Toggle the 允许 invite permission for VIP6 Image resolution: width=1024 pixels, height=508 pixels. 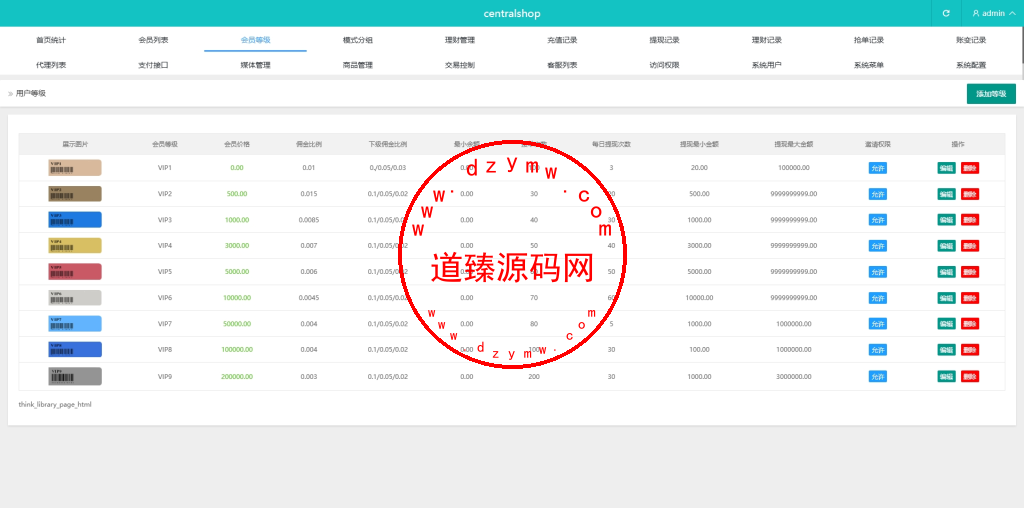pyautogui.click(x=878, y=298)
